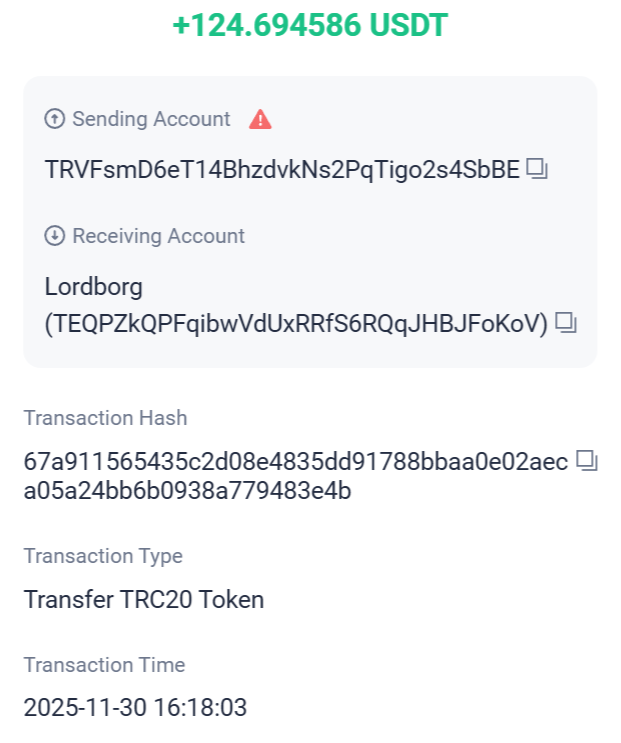Viewport: 621px width, 743px height.
Task: Click the Lordborg account name
Action: pos(94,287)
